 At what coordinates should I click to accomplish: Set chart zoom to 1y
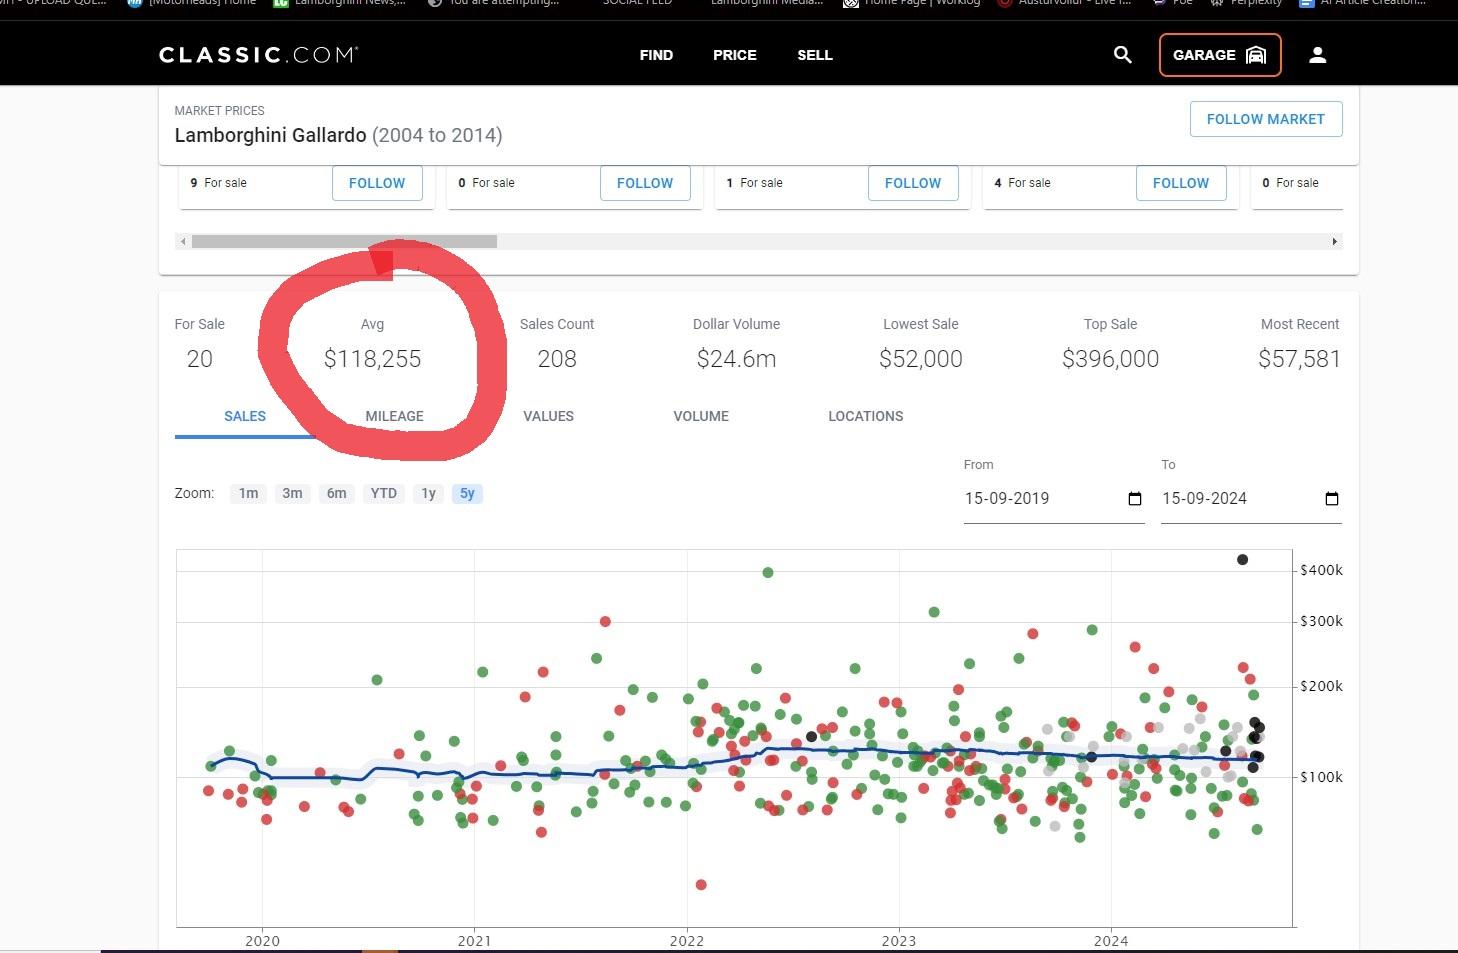click(x=428, y=493)
